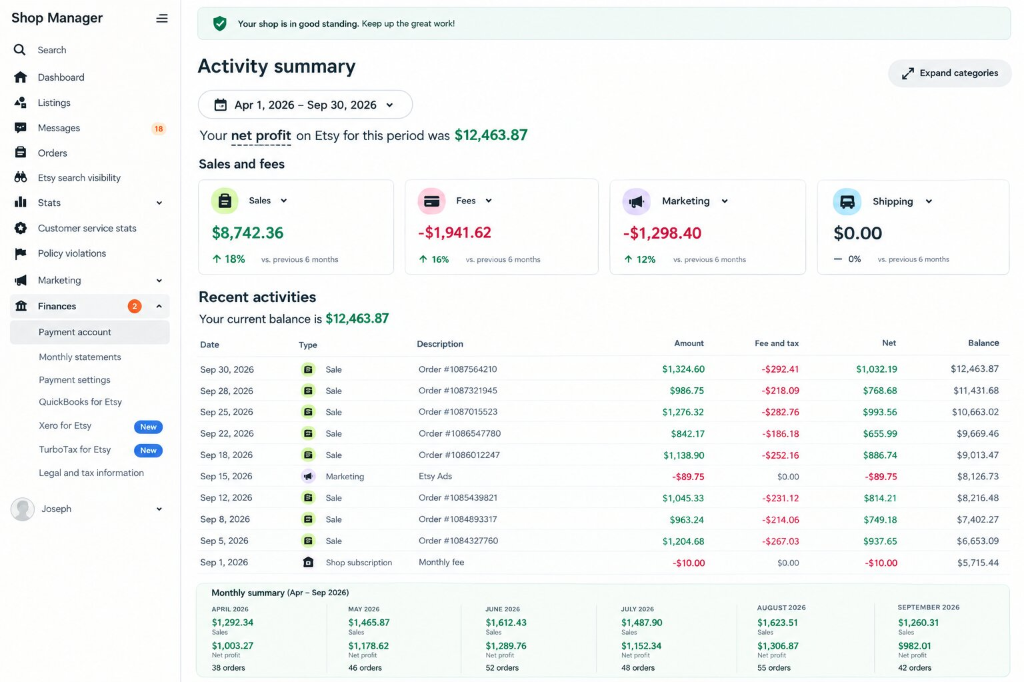Click Order #1086547780 description

pos(460,433)
